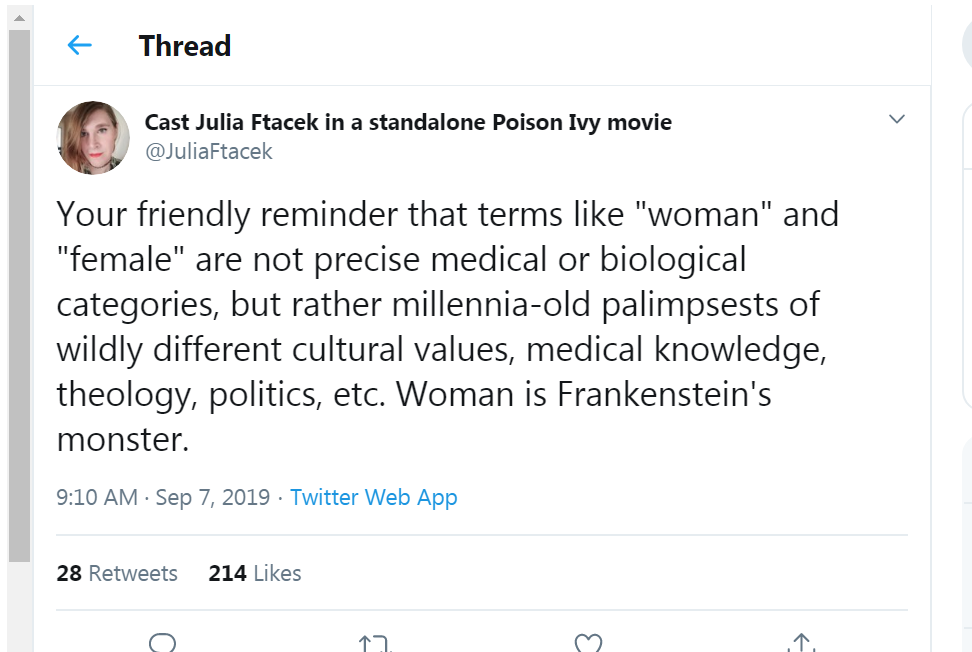Focus the partially visible search box at right
This screenshot has height=652, width=972.
pos(967,45)
